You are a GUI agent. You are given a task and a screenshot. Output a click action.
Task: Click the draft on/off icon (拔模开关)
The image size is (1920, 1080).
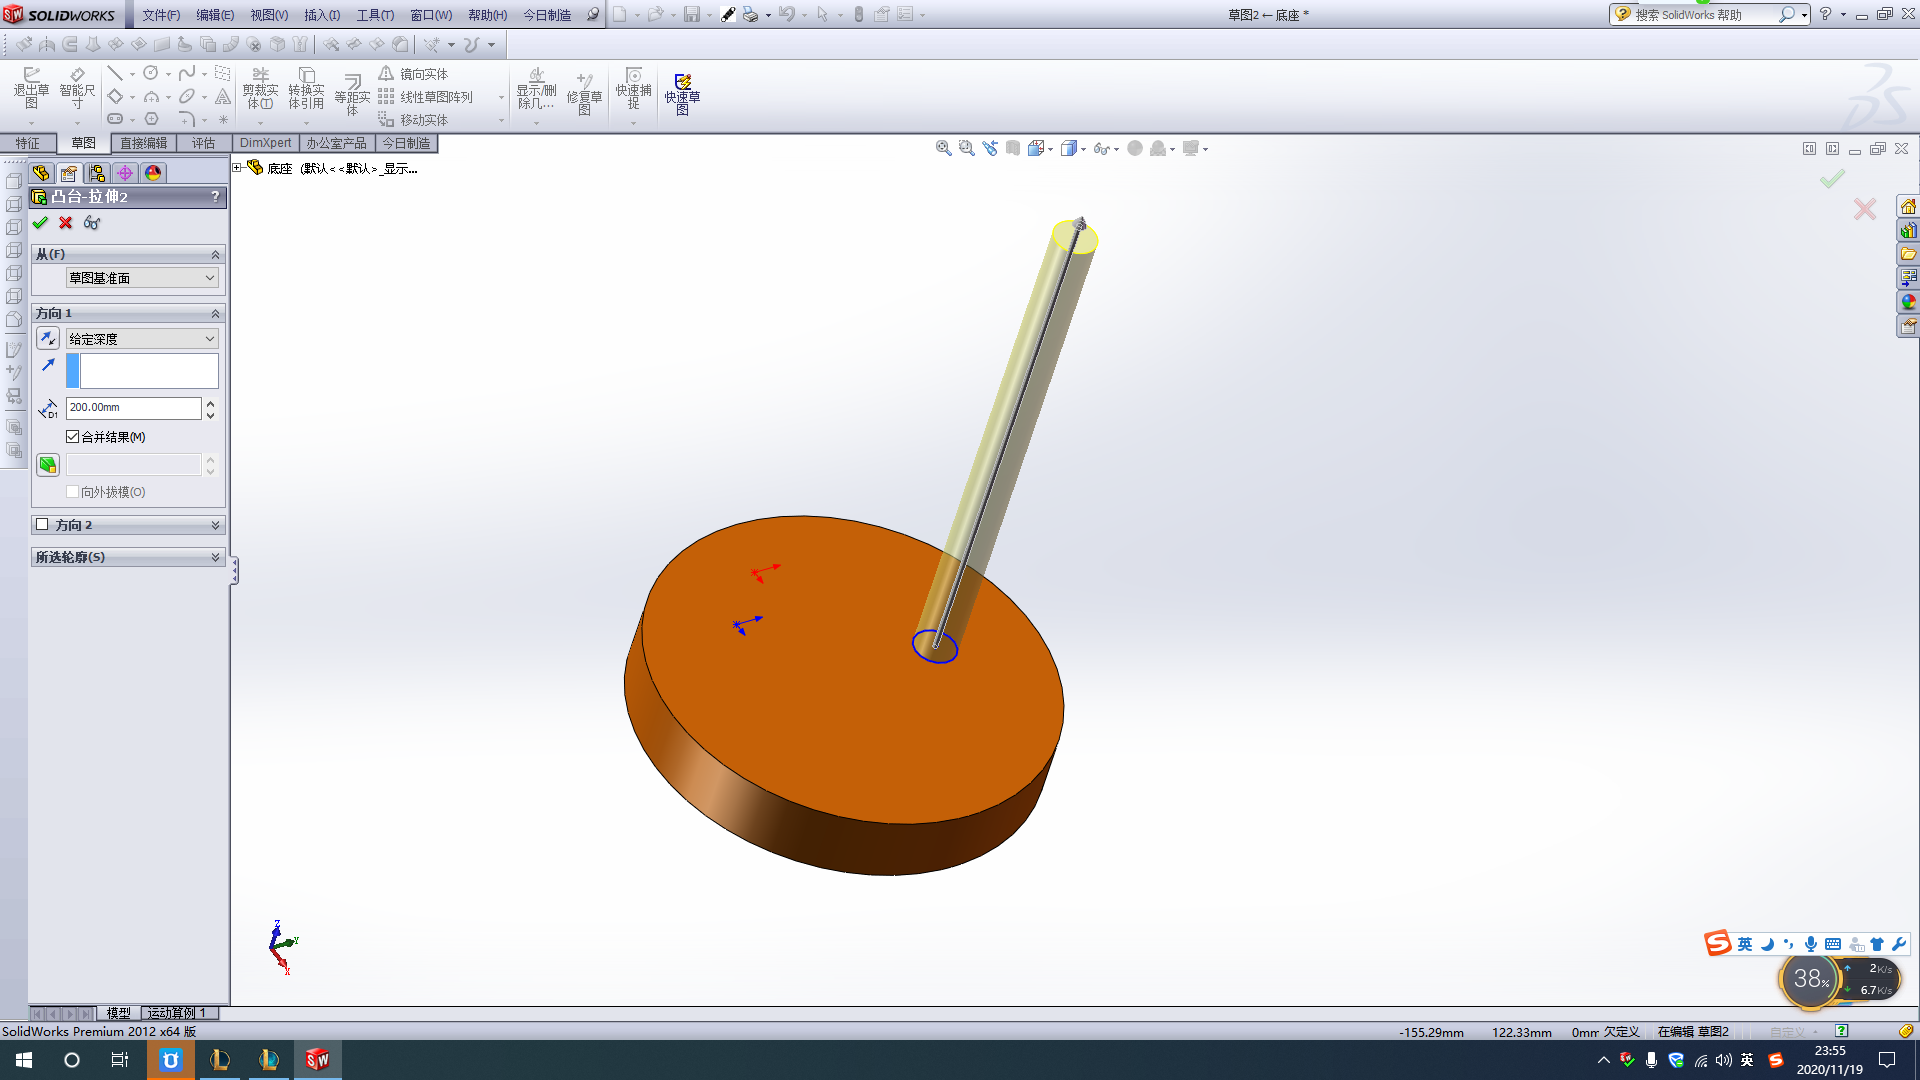coord(47,465)
